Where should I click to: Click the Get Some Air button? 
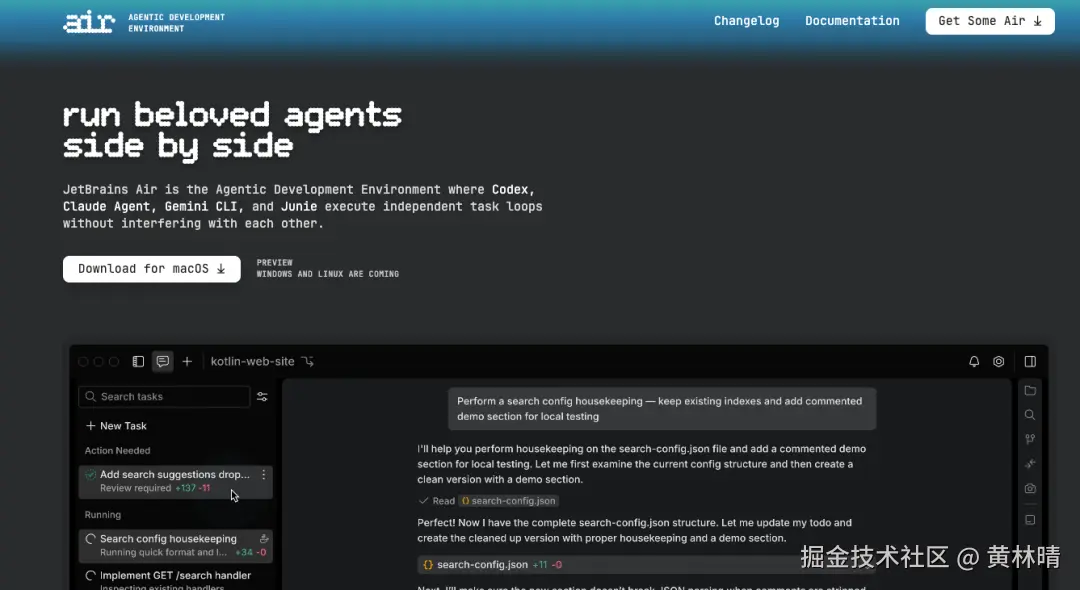point(990,21)
